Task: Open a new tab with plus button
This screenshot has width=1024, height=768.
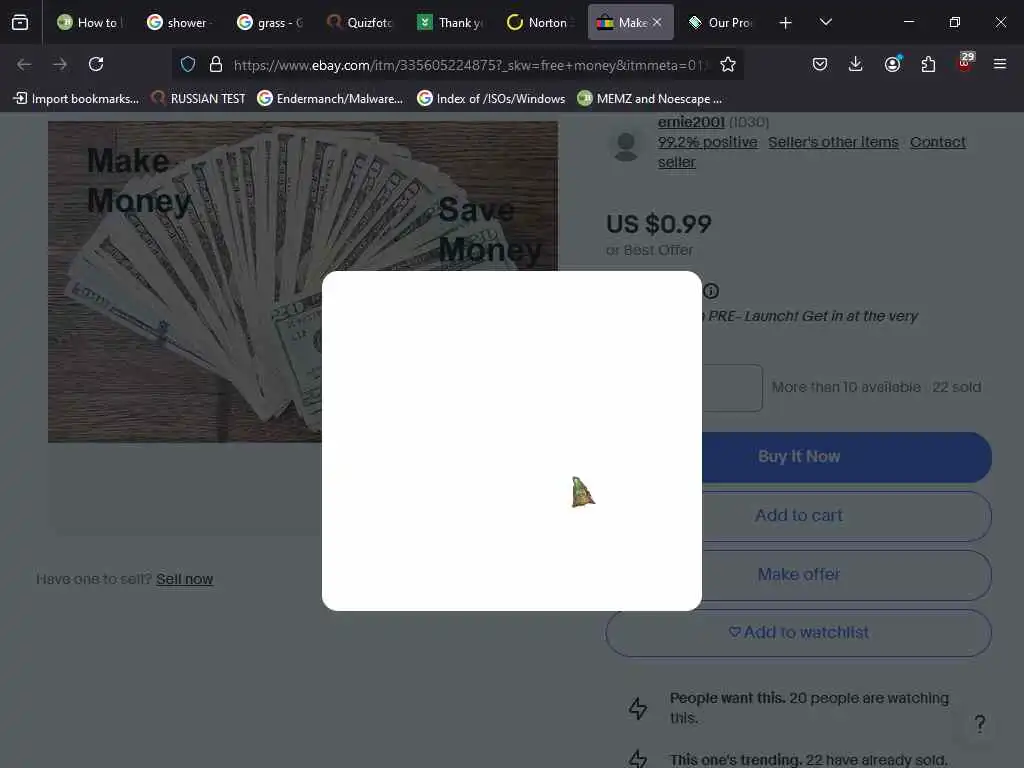Action: [785, 23]
